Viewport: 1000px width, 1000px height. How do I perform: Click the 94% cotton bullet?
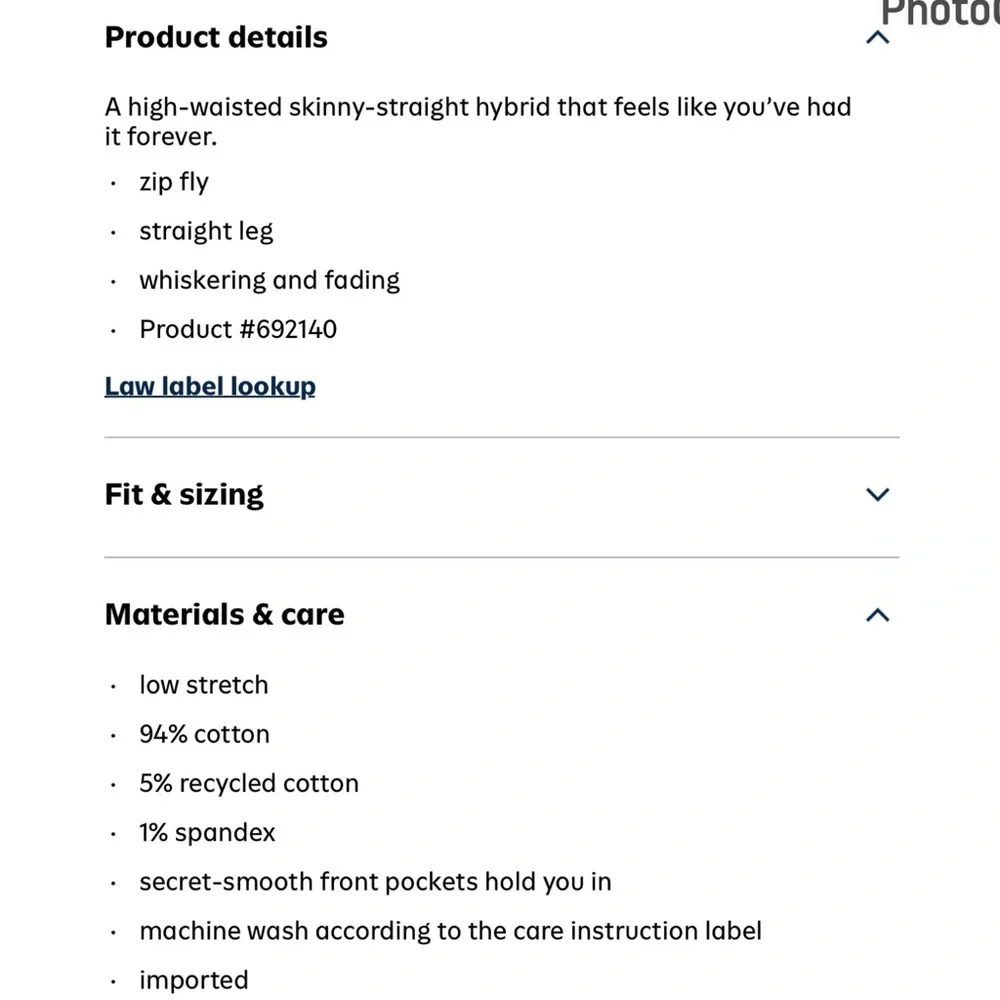[204, 734]
